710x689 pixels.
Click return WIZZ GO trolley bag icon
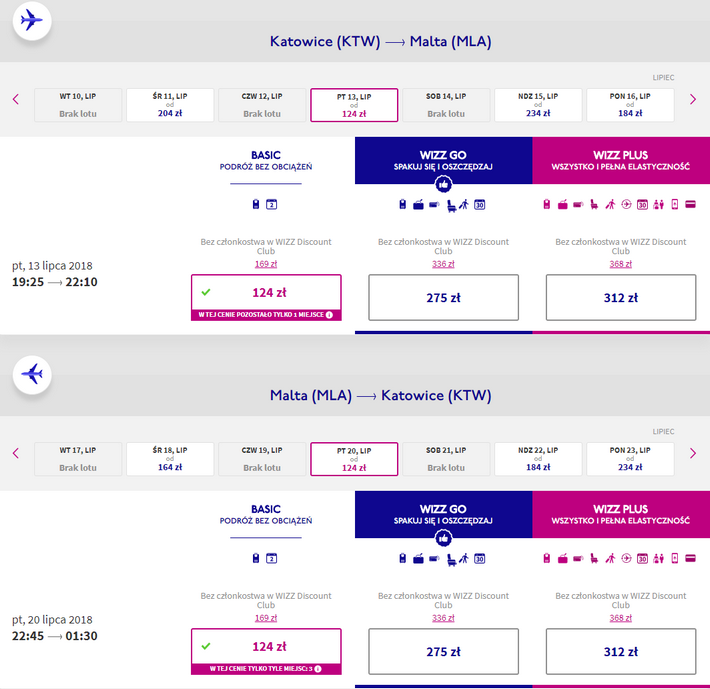pyautogui.click(x=418, y=559)
